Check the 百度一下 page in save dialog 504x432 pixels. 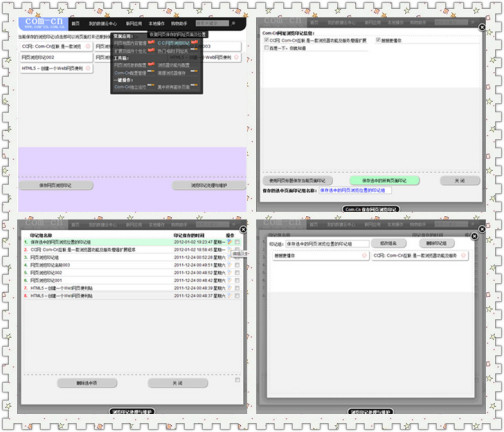click(266, 48)
